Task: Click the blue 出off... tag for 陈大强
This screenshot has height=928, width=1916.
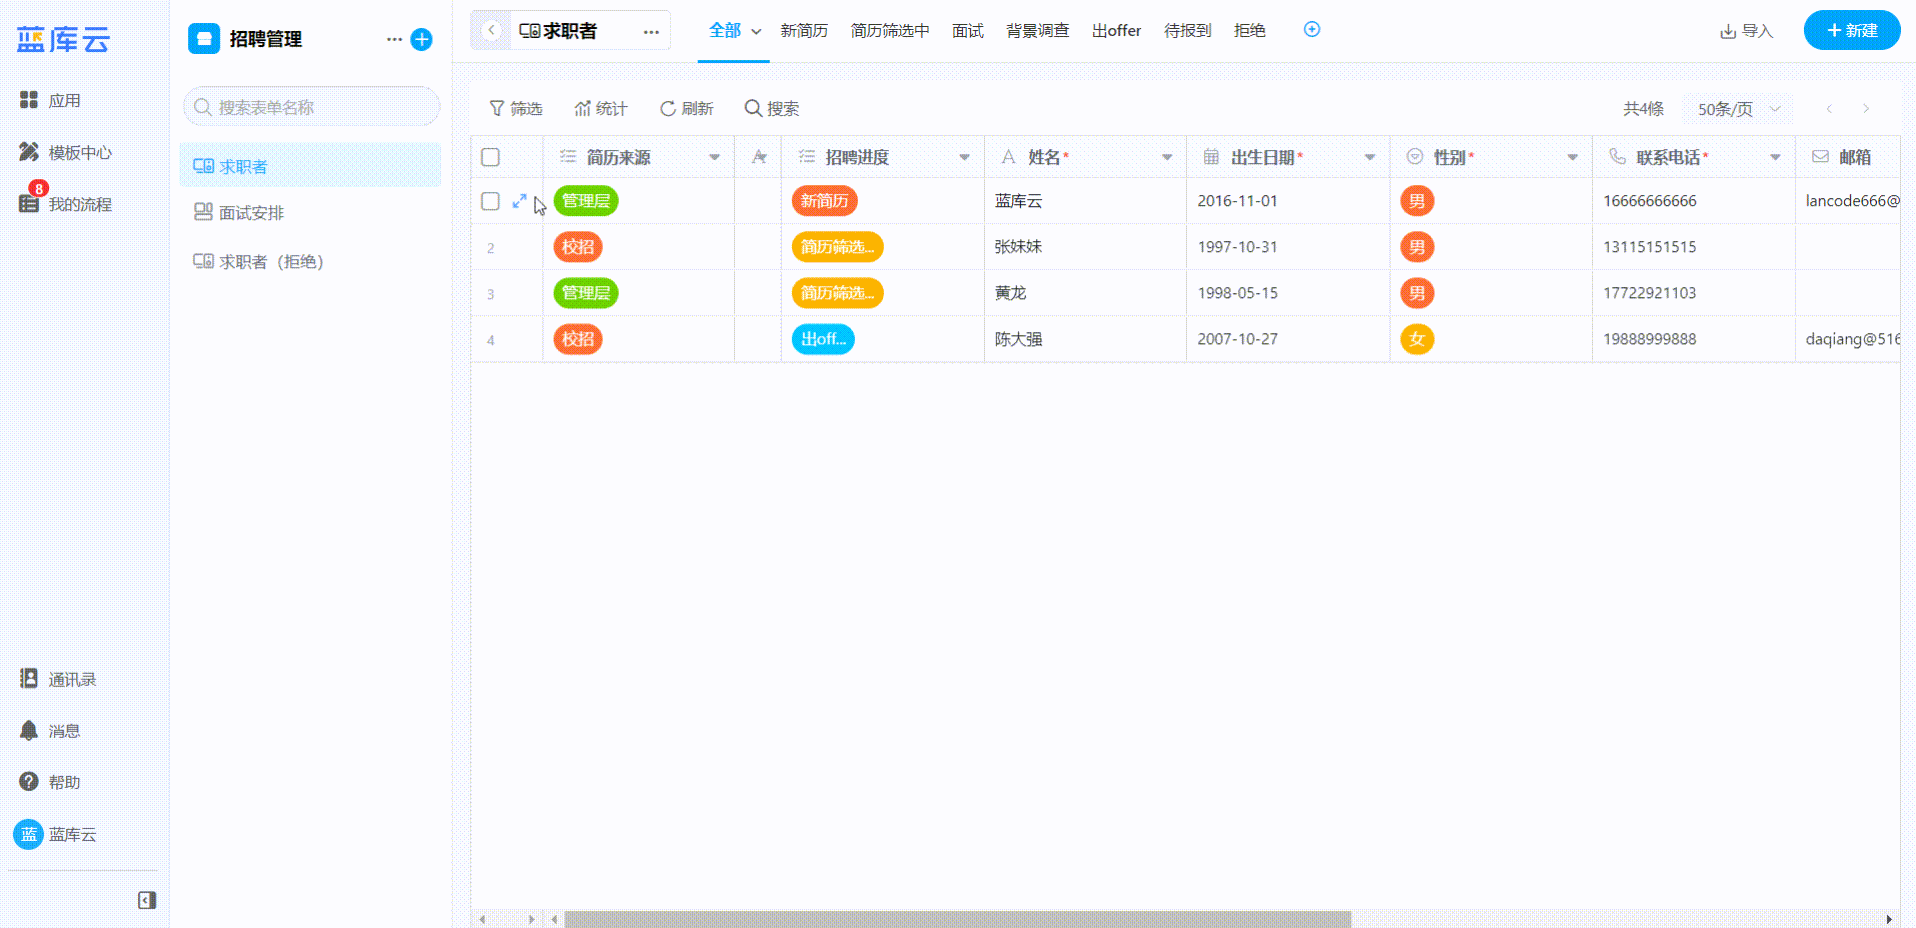Action: point(823,339)
